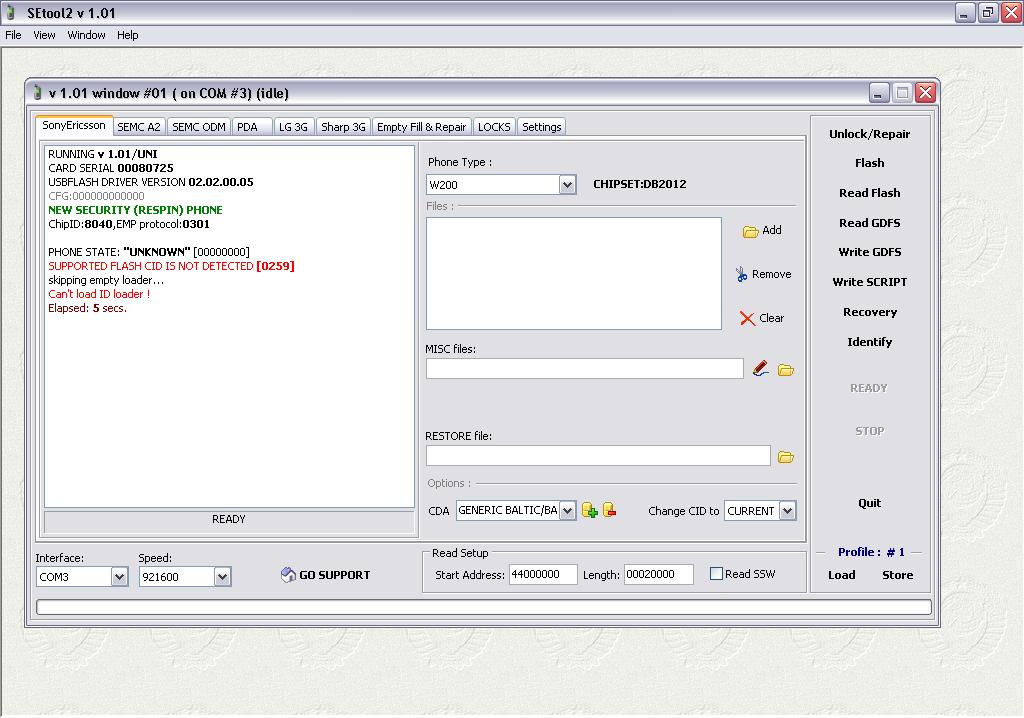This screenshot has width=1024, height=718.
Task: Click inside the Files list box
Action: [x=574, y=274]
